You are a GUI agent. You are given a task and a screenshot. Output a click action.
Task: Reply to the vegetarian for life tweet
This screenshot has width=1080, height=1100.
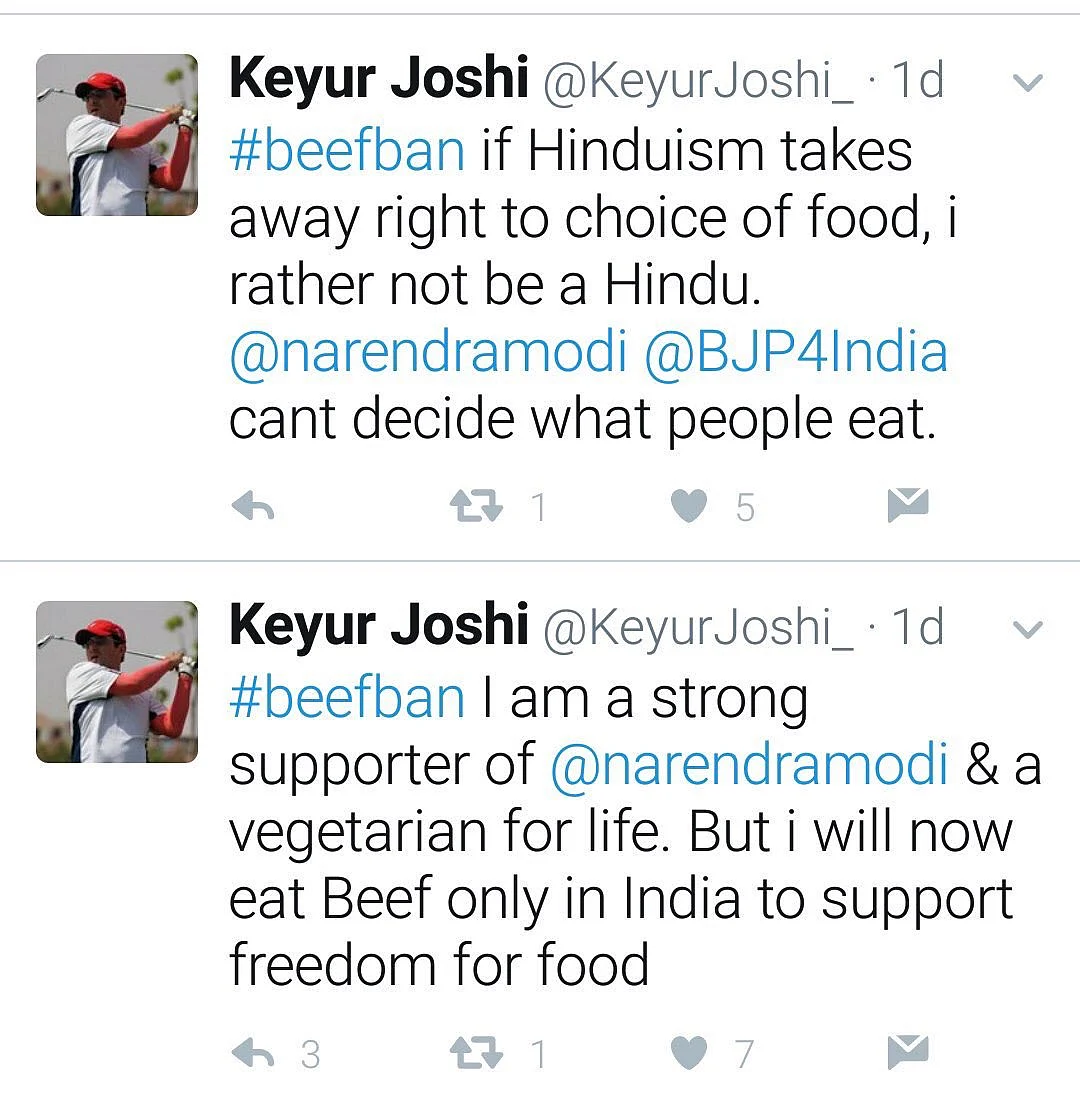pos(253,1053)
